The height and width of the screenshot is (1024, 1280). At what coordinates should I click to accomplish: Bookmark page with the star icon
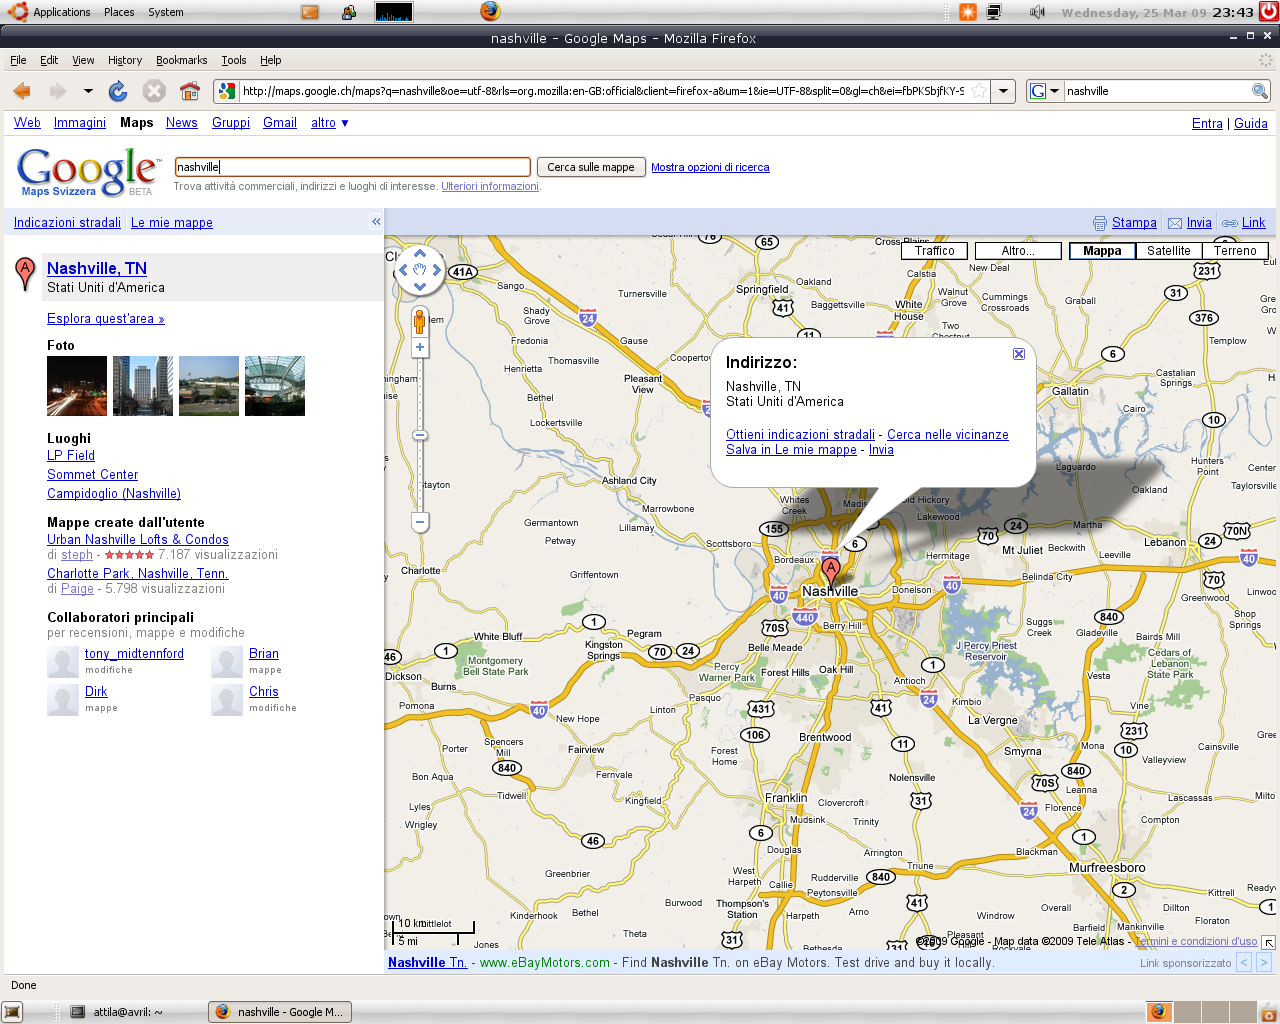point(979,91)
